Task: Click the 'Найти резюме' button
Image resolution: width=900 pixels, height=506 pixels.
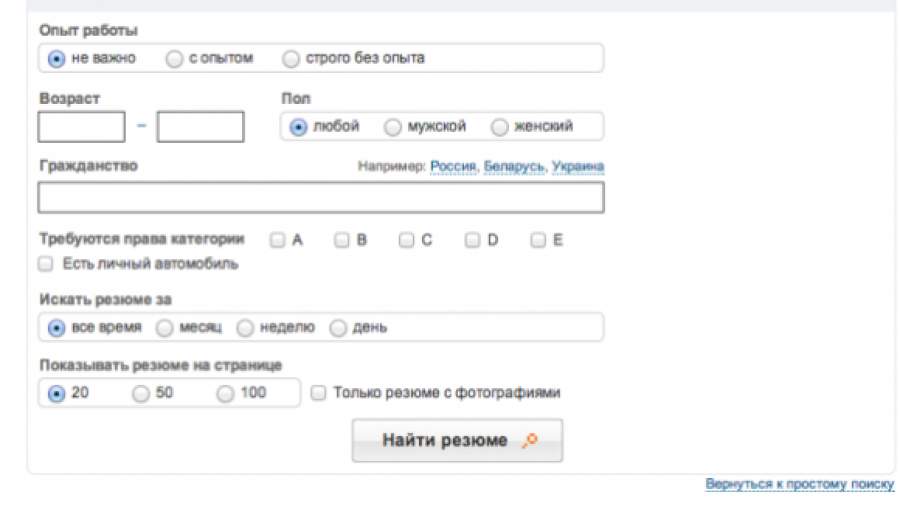Action: 457,441
